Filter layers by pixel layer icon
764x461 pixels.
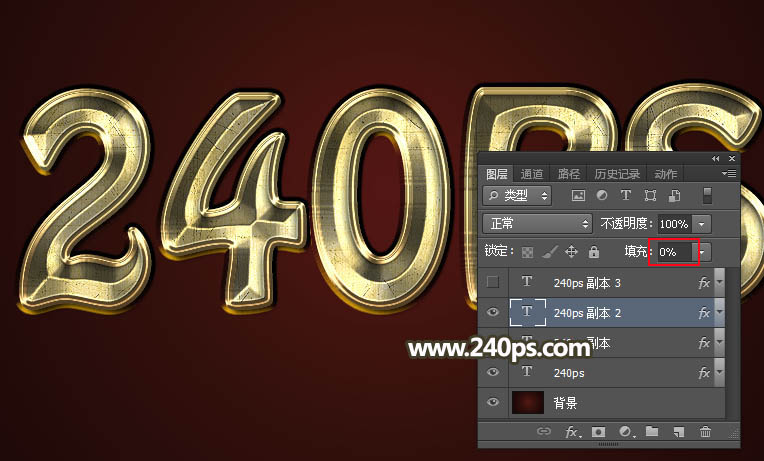click(x=578, y=196)
